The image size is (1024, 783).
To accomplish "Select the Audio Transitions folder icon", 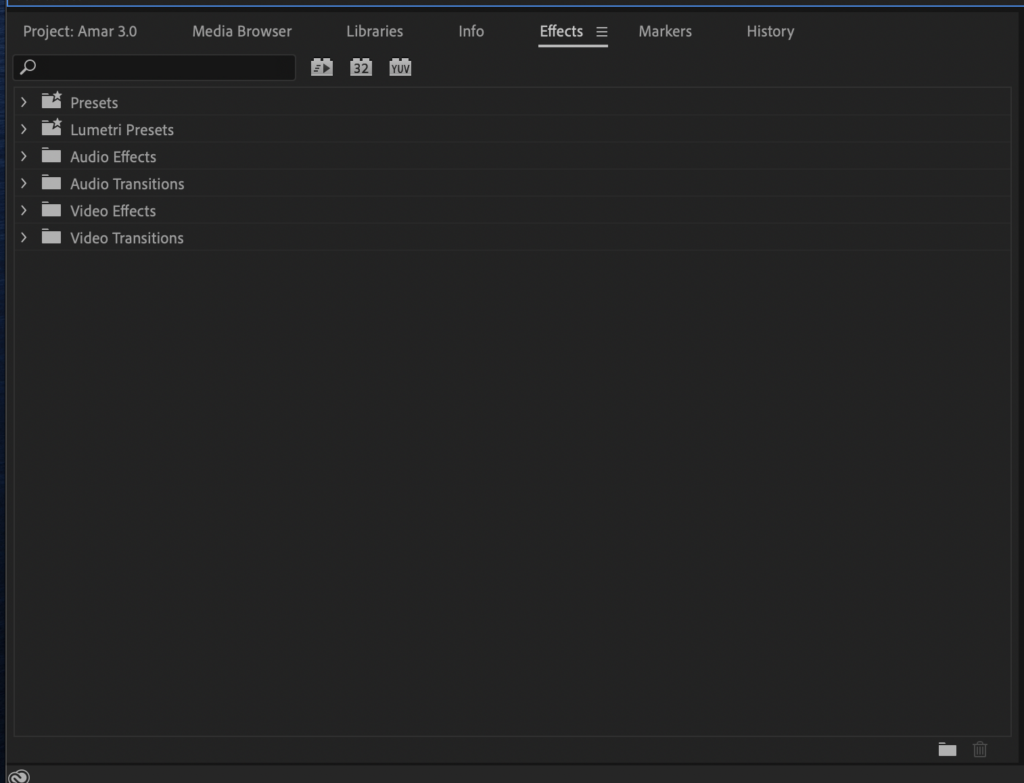I will click(x=51, y=182).
